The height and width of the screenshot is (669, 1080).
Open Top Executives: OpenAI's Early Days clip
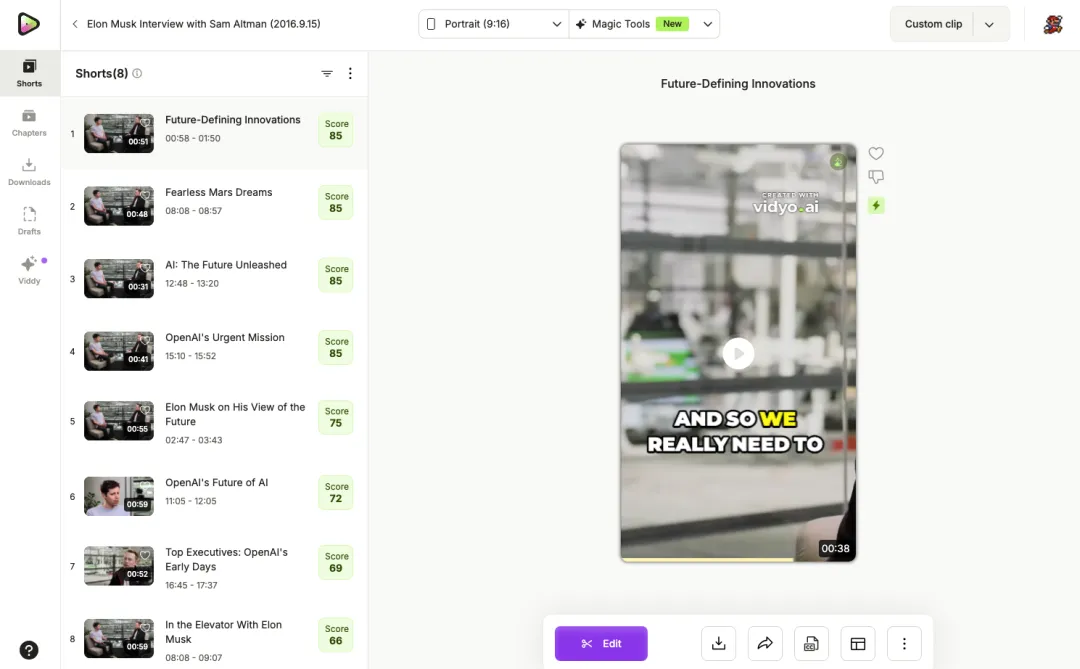(226, 559)
